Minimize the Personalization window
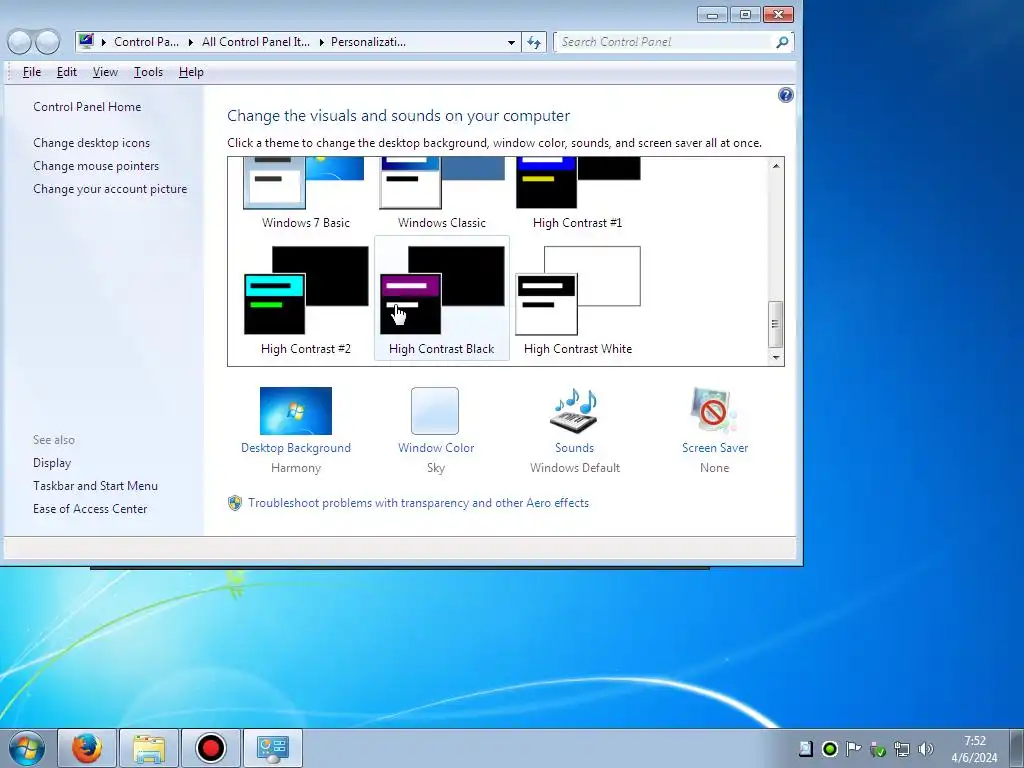The image size is (1024, 768). tap(712, 14)
